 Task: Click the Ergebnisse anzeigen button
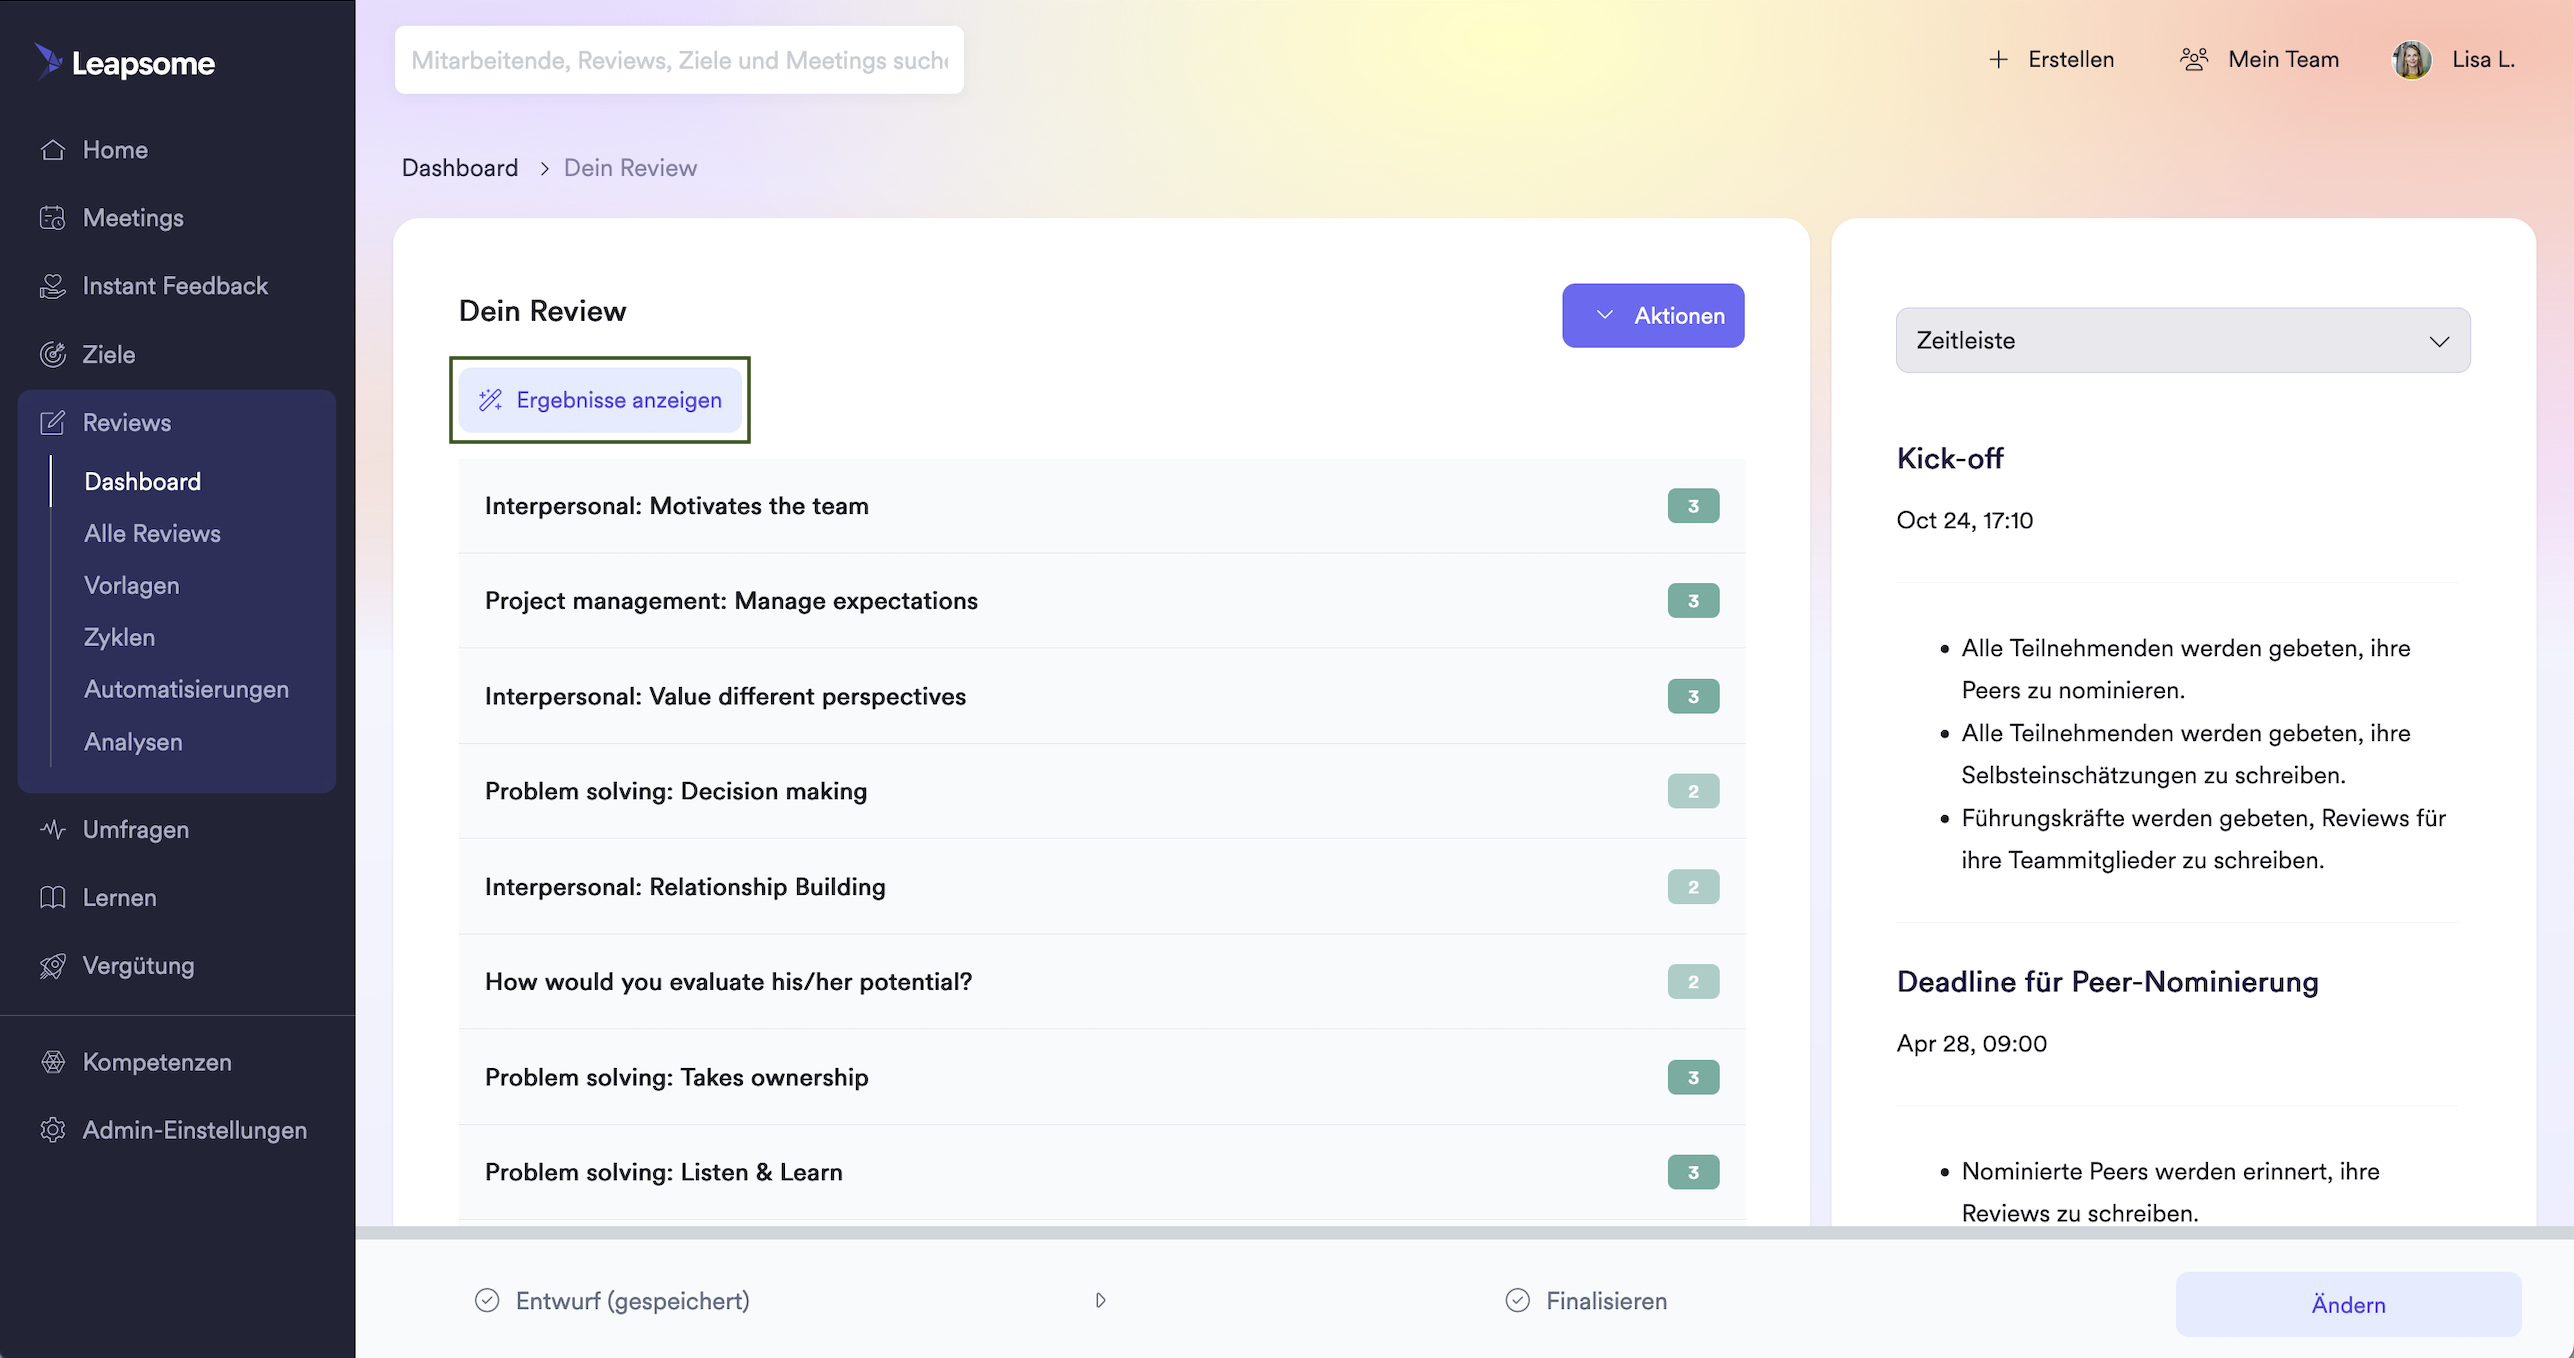[x=600, y=400]
